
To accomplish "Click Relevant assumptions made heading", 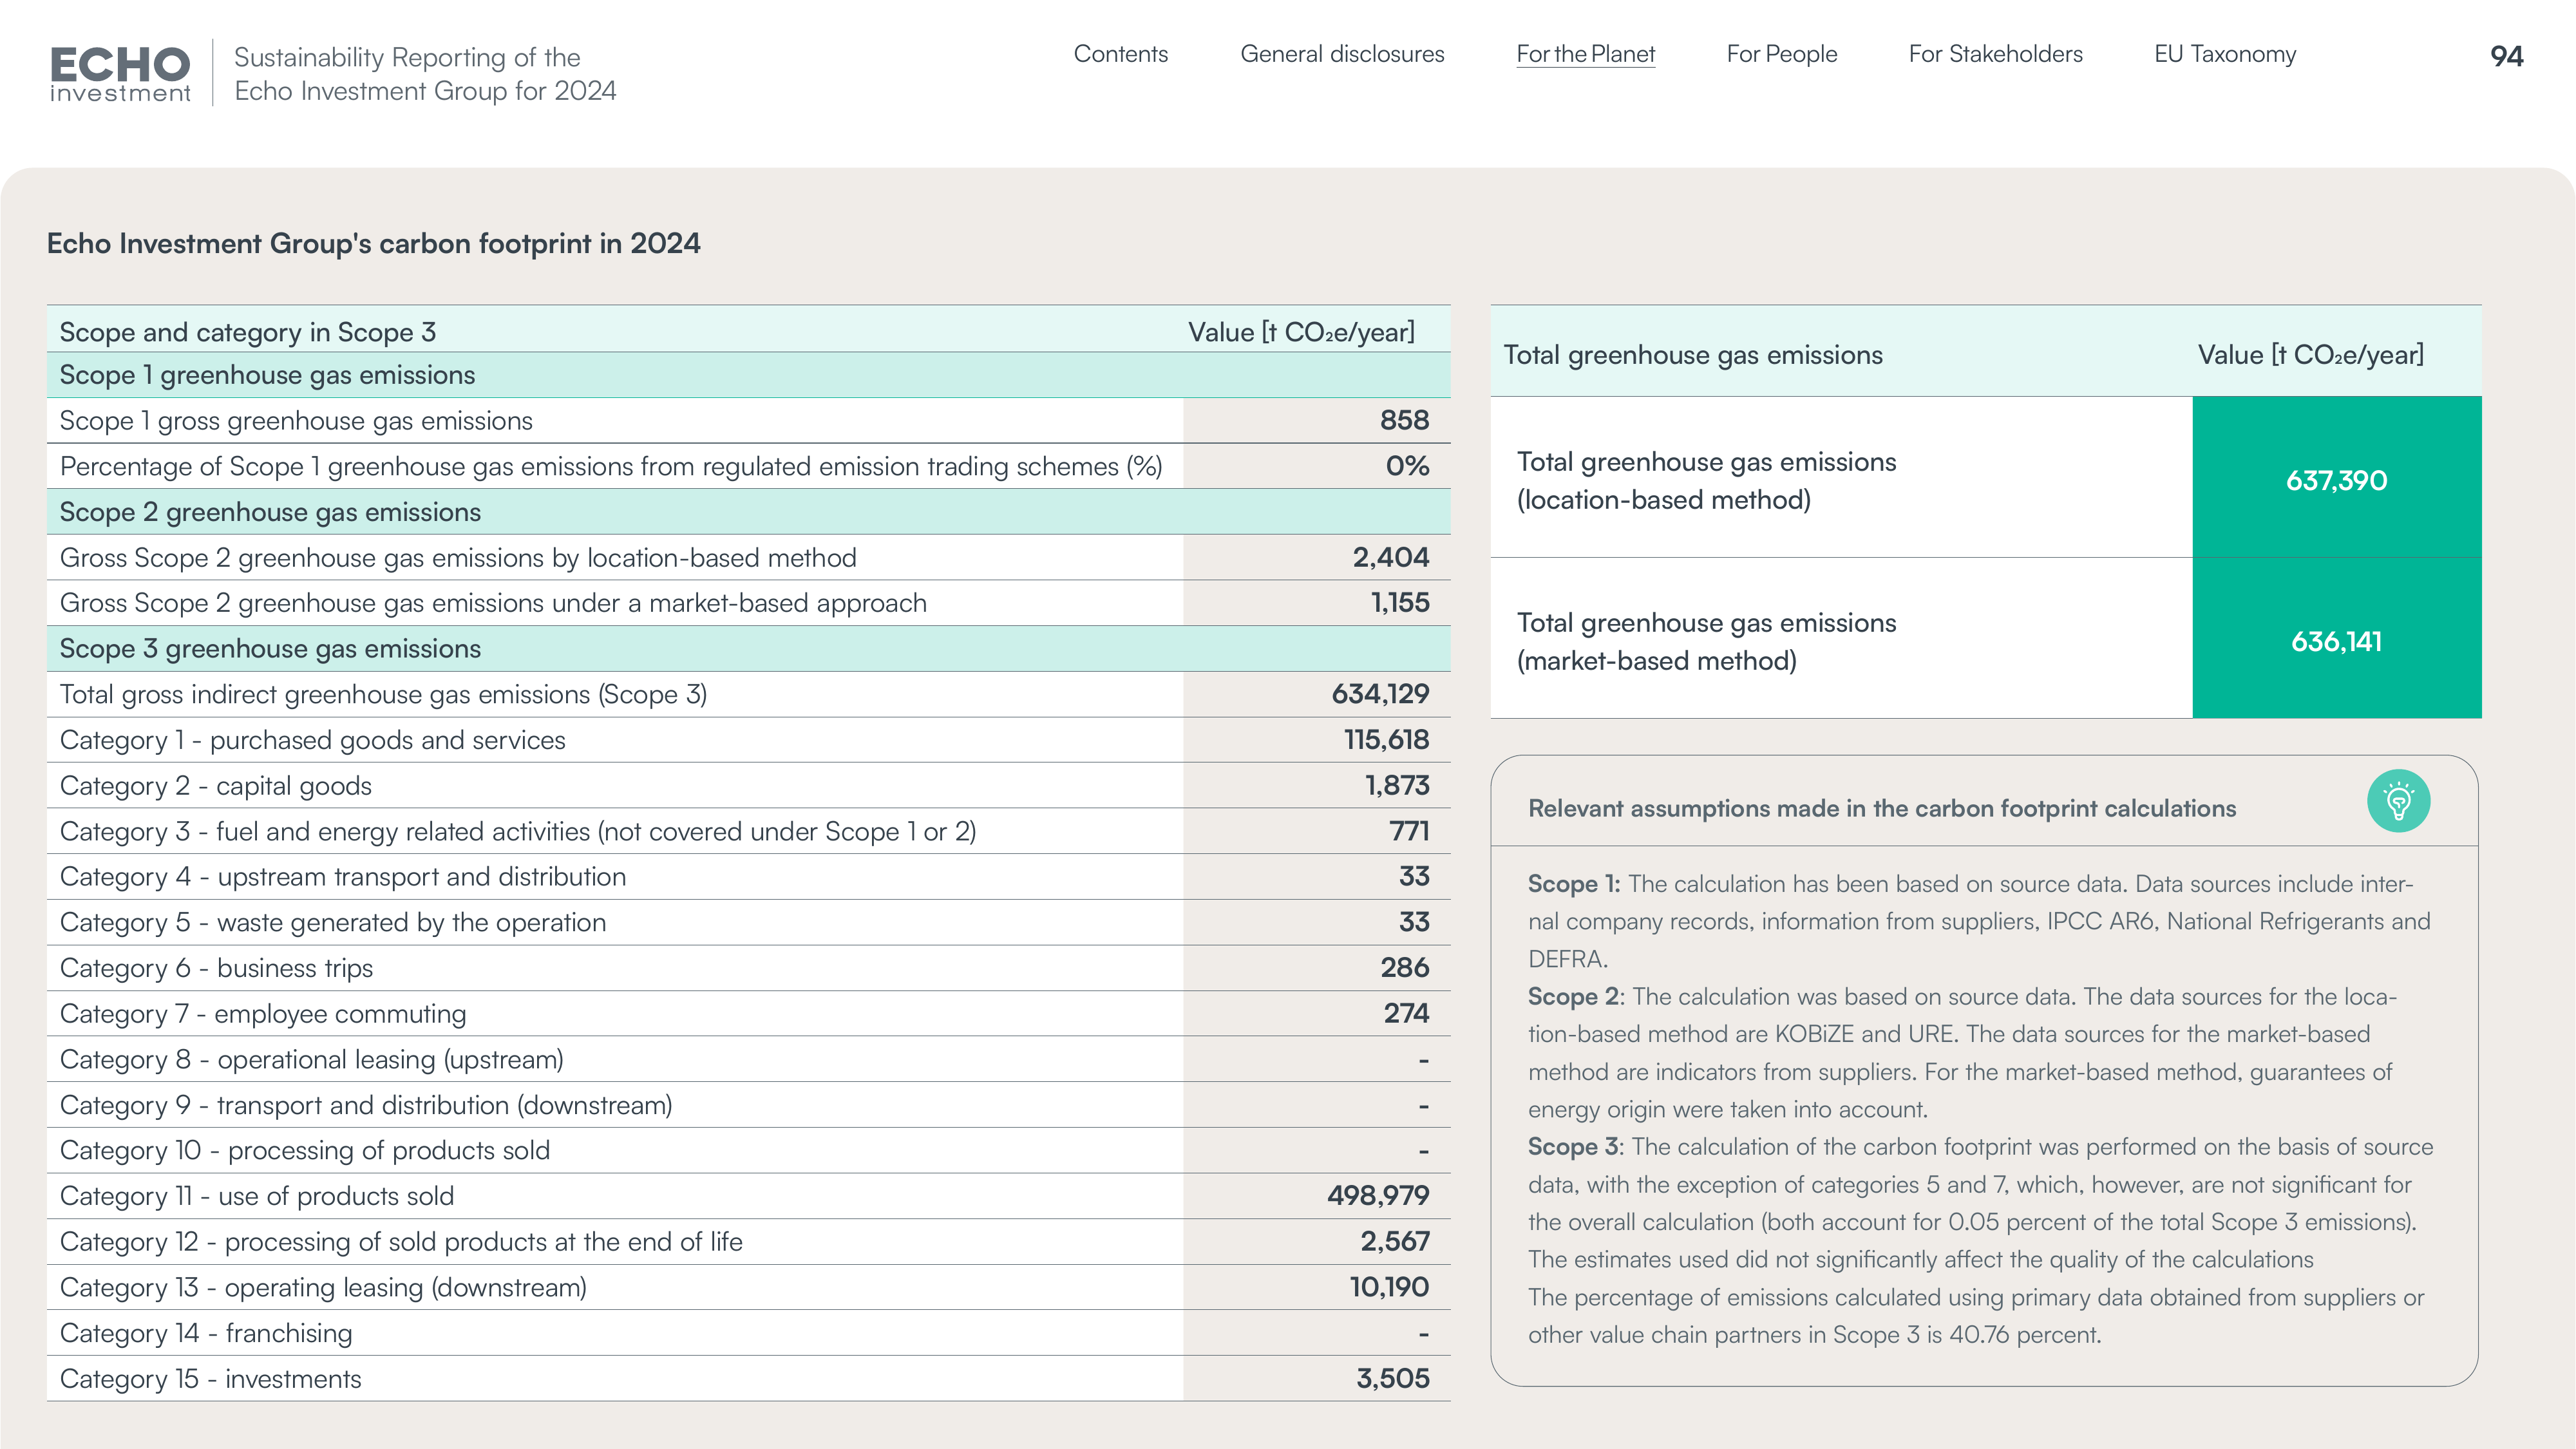I will [1882, 808].
